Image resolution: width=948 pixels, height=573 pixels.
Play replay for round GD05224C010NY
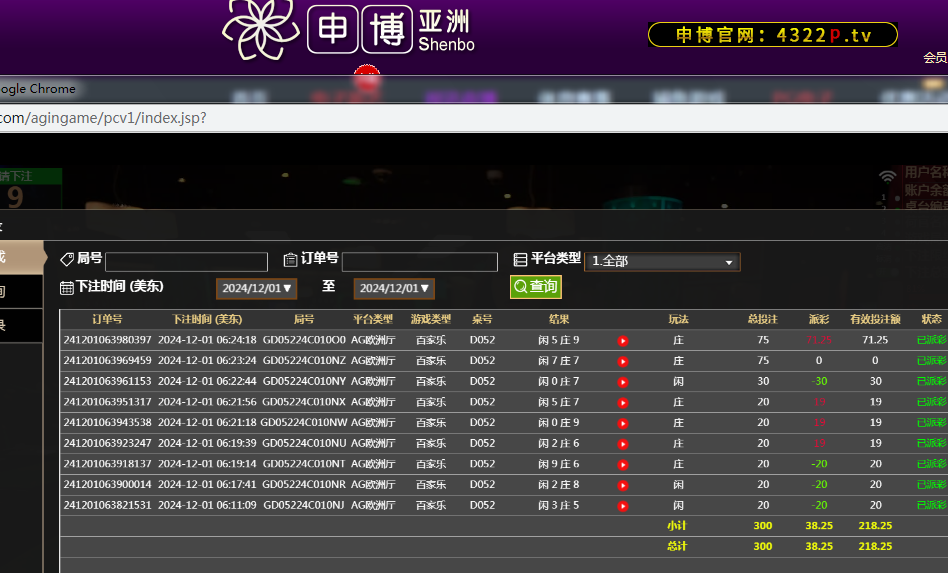click(622, 382)
